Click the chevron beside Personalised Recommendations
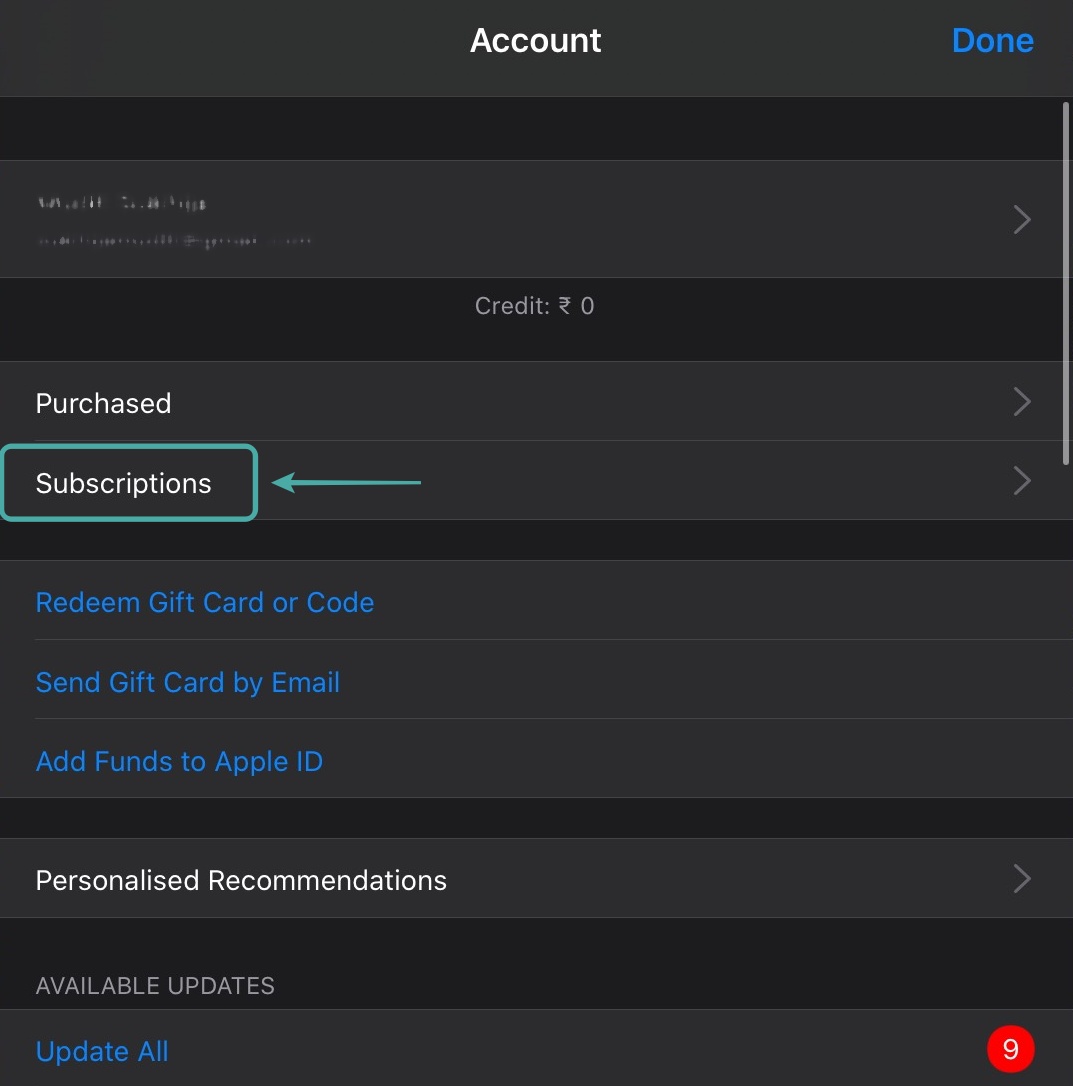The width and height of the screenshot is (1073, 1086). click(x=1021, y=879)
